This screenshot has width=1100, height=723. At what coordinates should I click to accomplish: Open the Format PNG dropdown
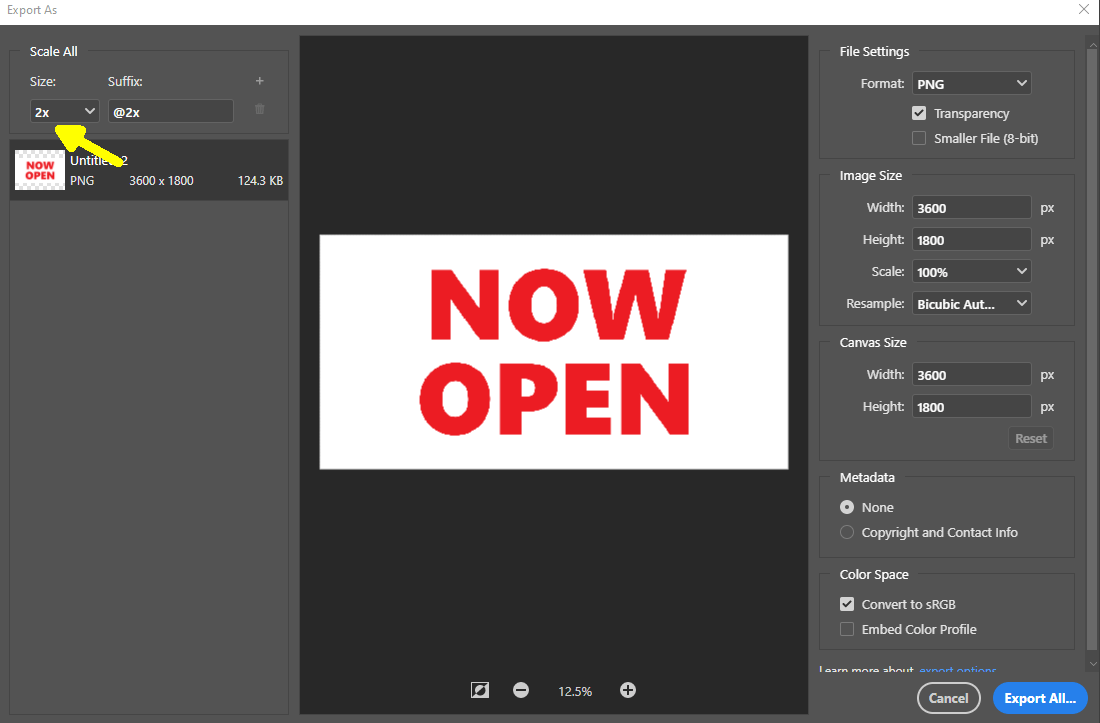point(971,83)
